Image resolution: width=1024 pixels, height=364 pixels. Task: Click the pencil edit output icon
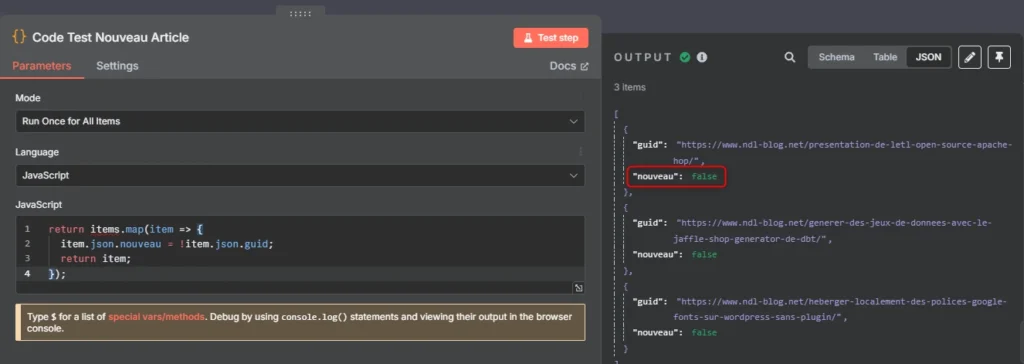tap(970, 58)
